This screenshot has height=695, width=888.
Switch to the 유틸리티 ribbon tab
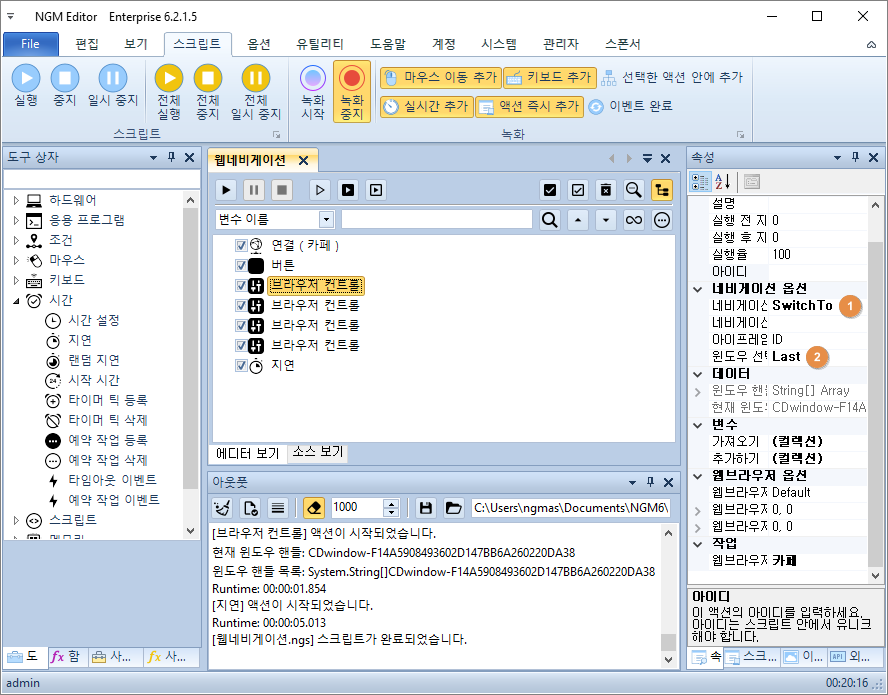pyautogui.click(x=320, y=44)
